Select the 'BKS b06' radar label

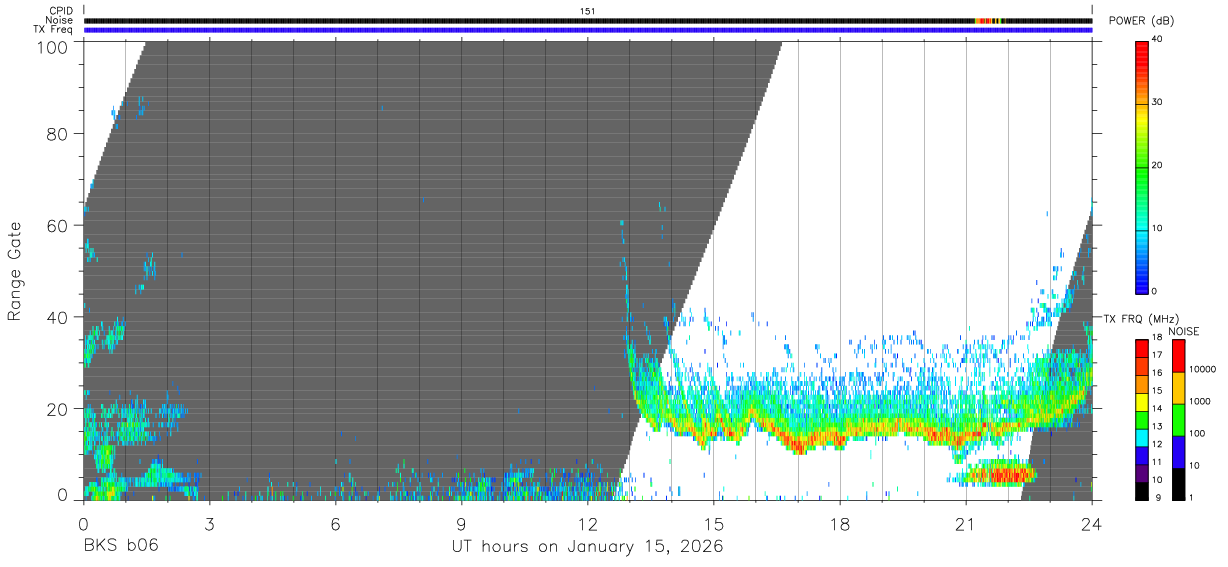(120, 546)
